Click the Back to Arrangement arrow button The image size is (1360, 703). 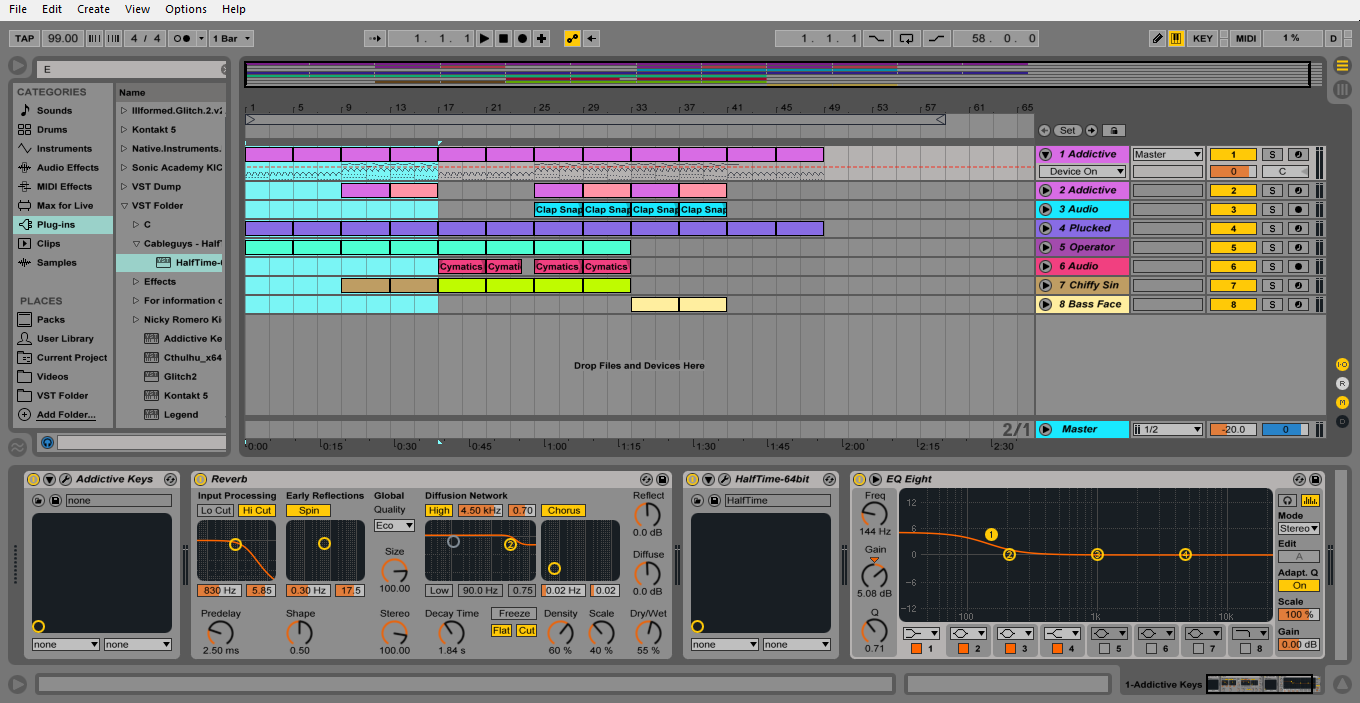click(592, 38)
